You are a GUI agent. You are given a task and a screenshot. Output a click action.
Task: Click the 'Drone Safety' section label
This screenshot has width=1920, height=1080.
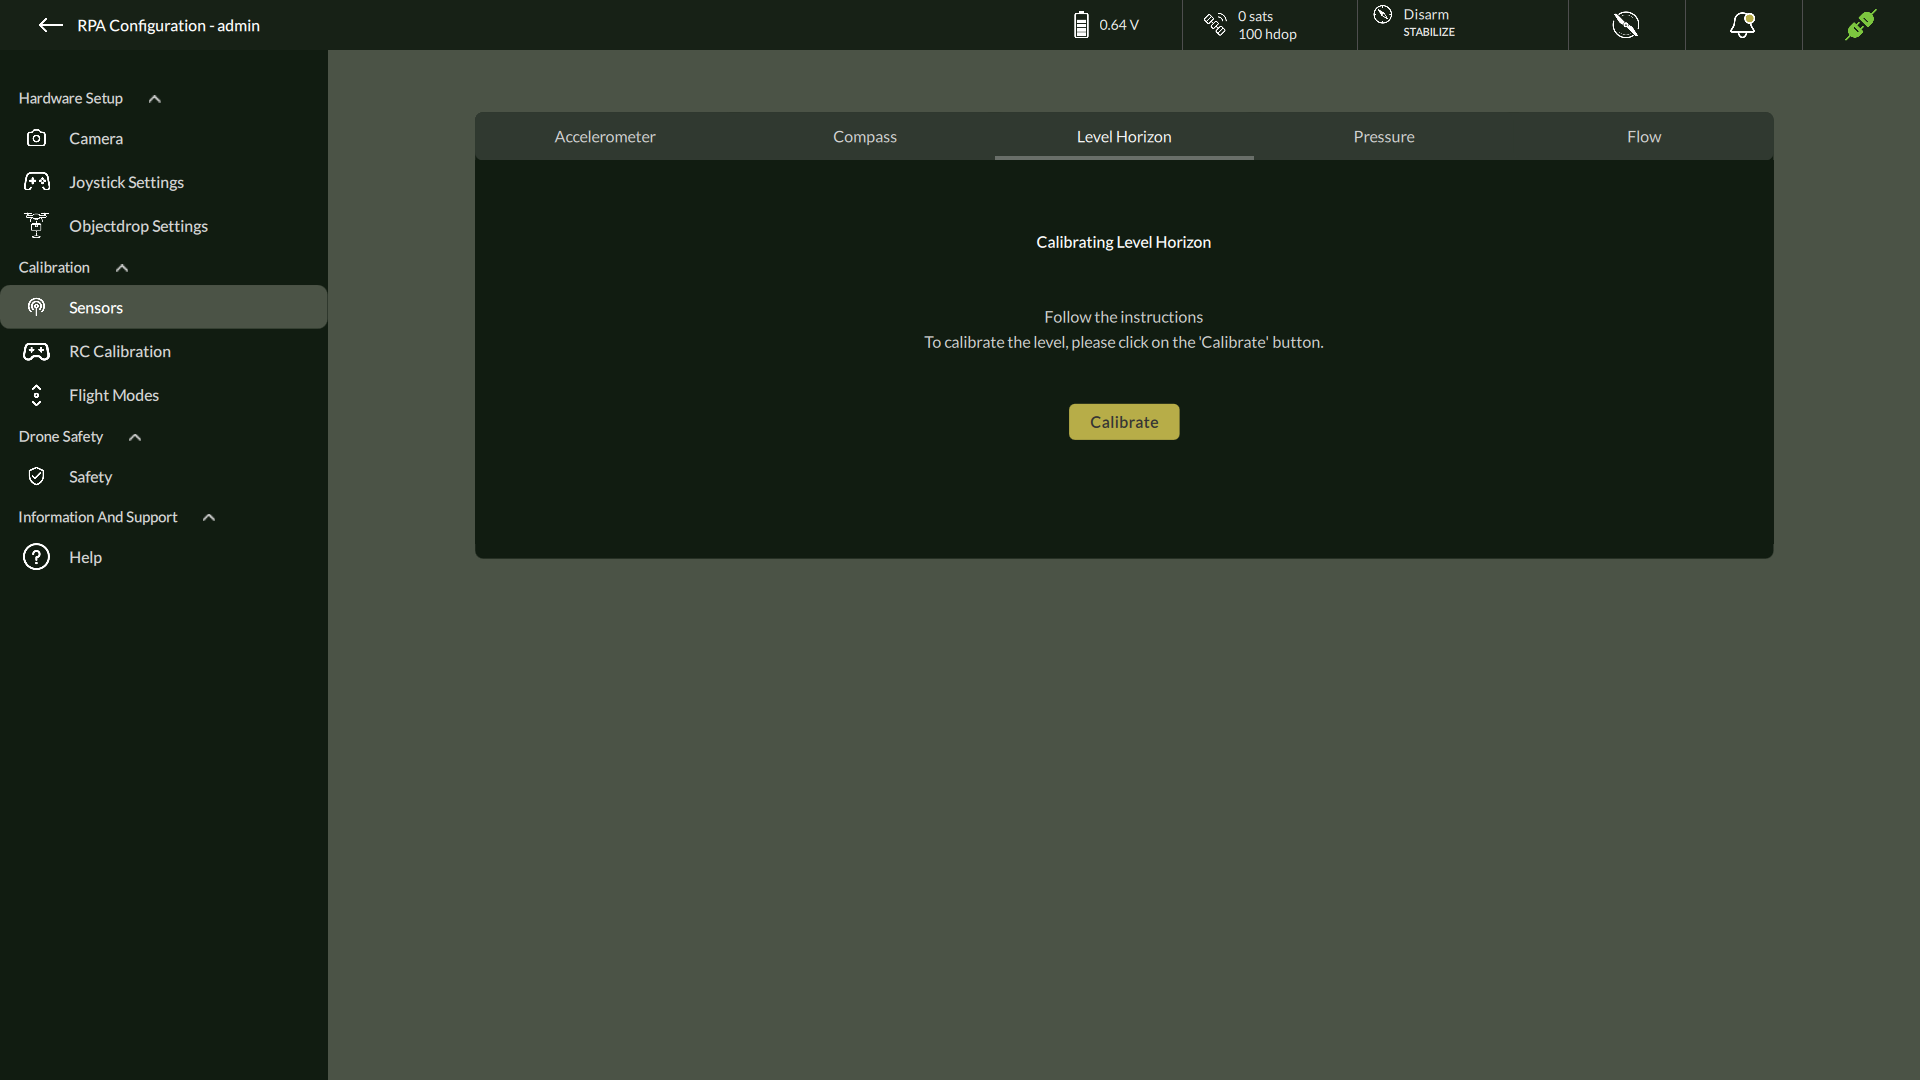(x=60, y=437)
